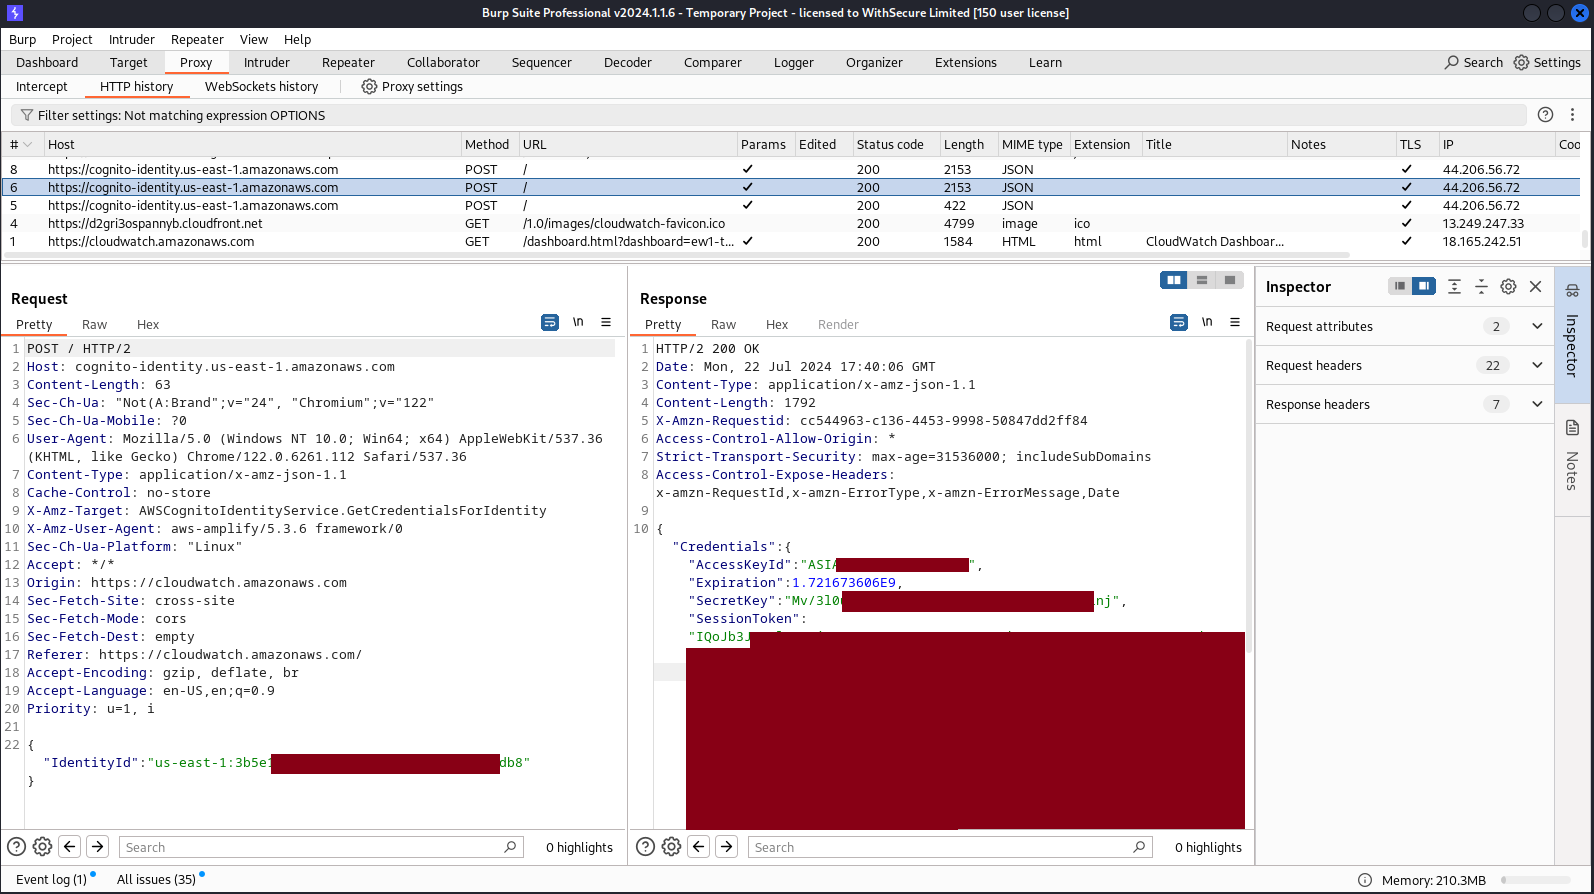
Task: Toggle the Request pane non-printable characters (\n) button
Action: coord(578,322)
